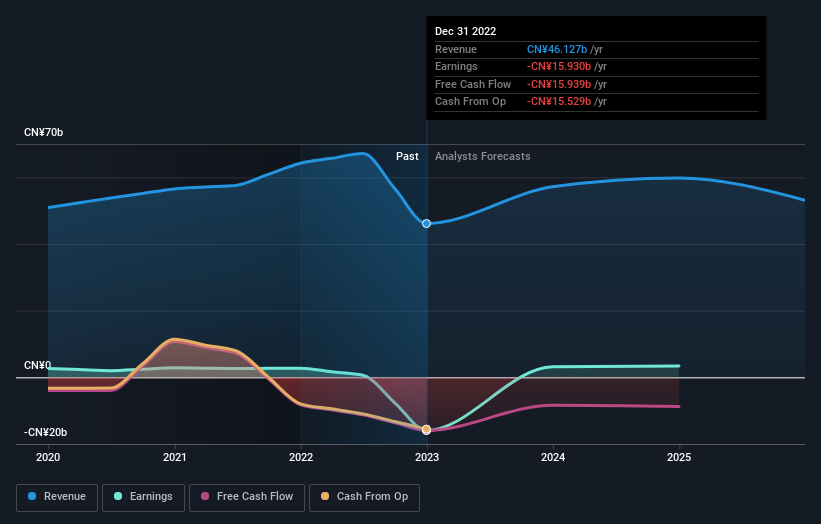Click the Past label in chart
This screenshot has height=524, width=821.
click(407, 157)
